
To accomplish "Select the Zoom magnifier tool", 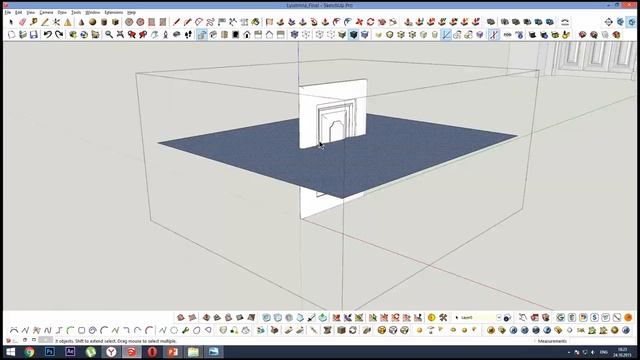I will pyautogui.click(x=109, y=35).
